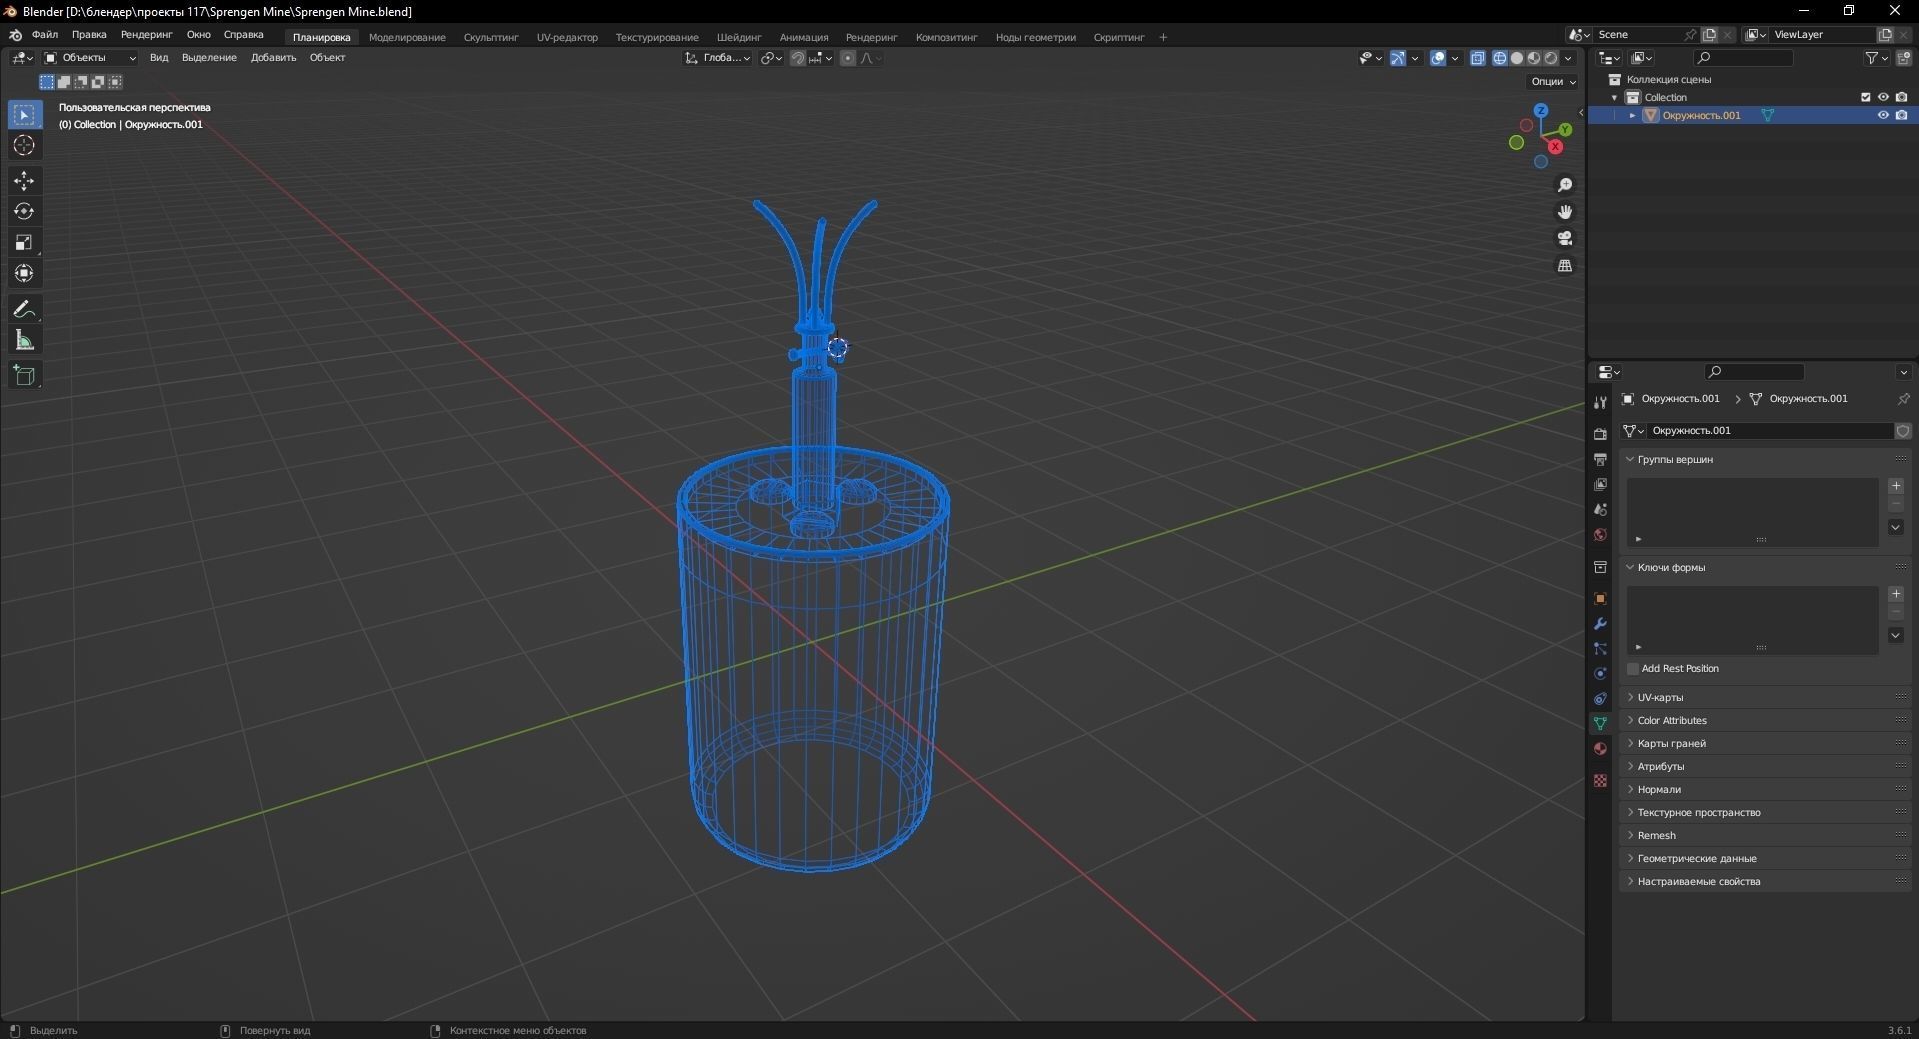Select the Move tool
Image resolution: width=1919 pixels, height=1039 pixels.
24,181
